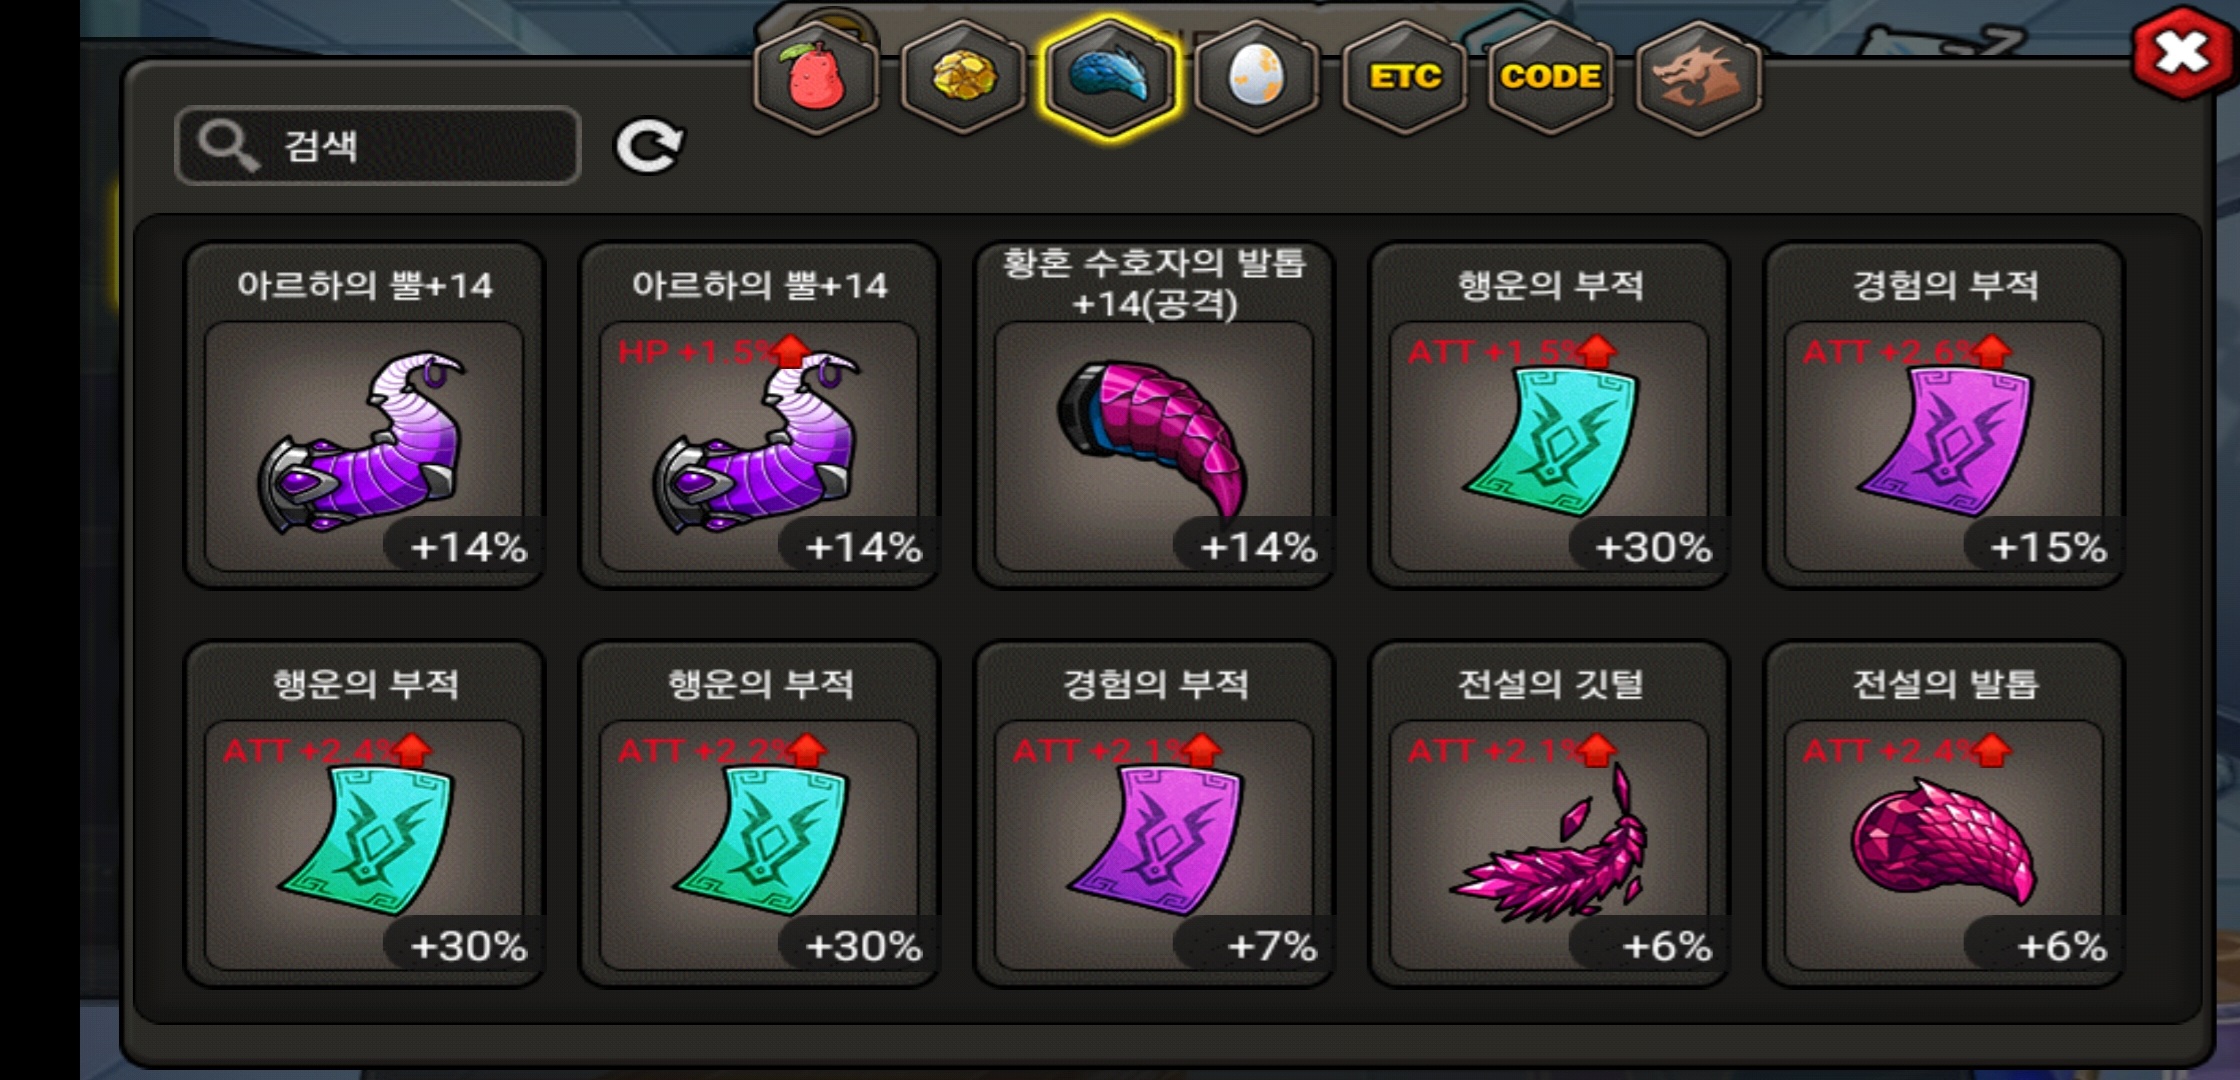Select the 아르하의 뿔+14 with HP +1.5% bonus

pyautogui.click(x=760, y=415)
